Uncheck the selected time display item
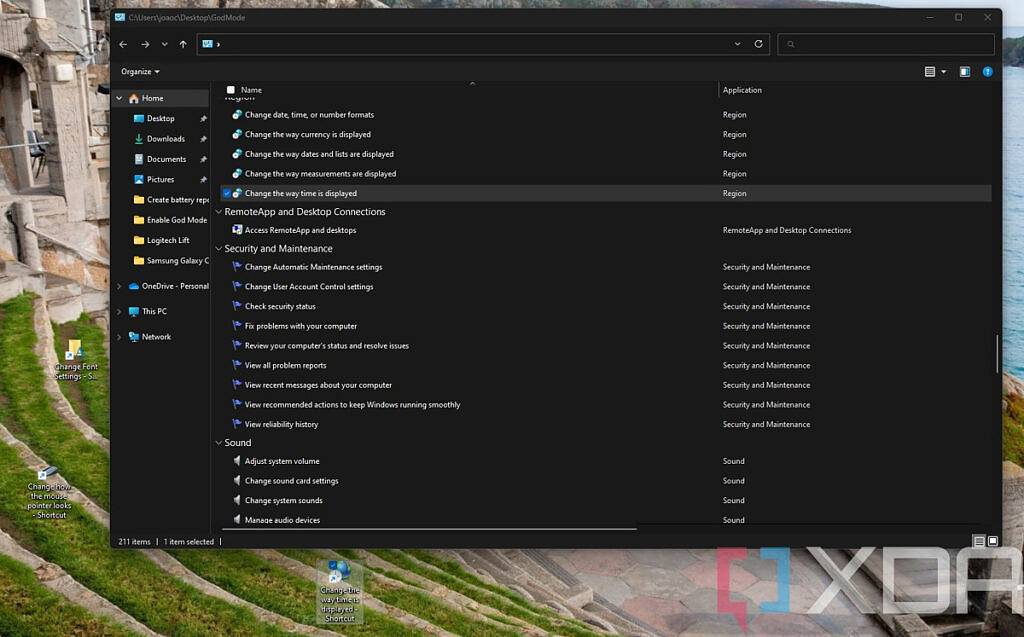Screen dimensions: 1024x637 pos(227,193)
